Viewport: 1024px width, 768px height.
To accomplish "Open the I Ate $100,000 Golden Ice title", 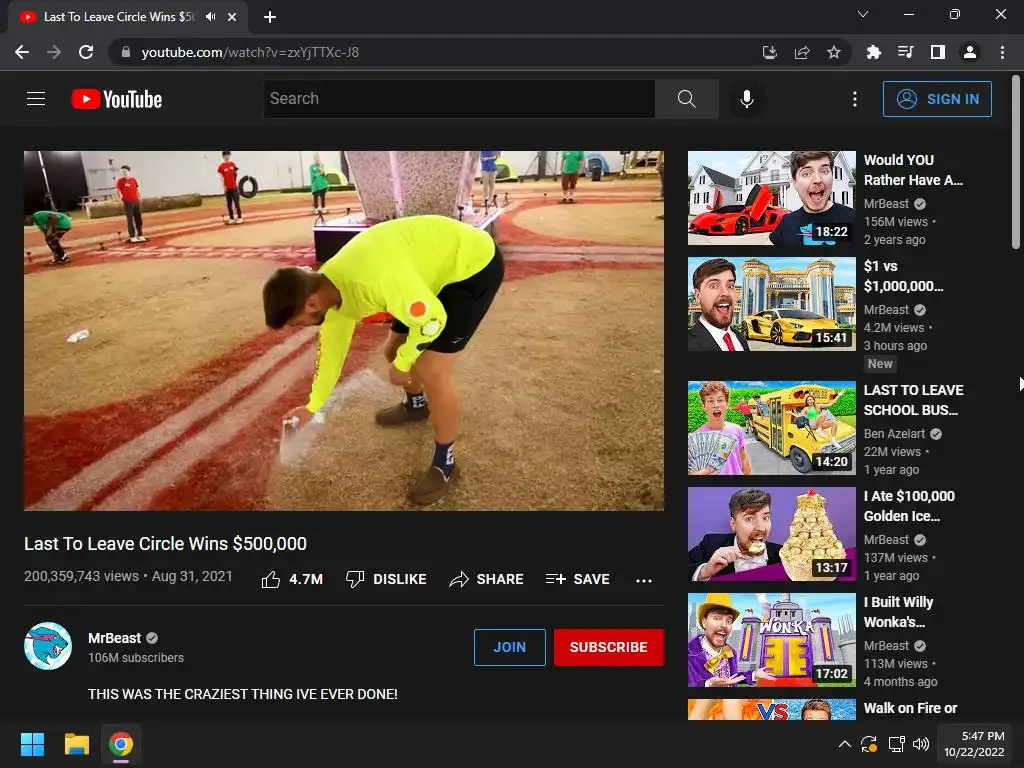I will [x=909, y=505].
